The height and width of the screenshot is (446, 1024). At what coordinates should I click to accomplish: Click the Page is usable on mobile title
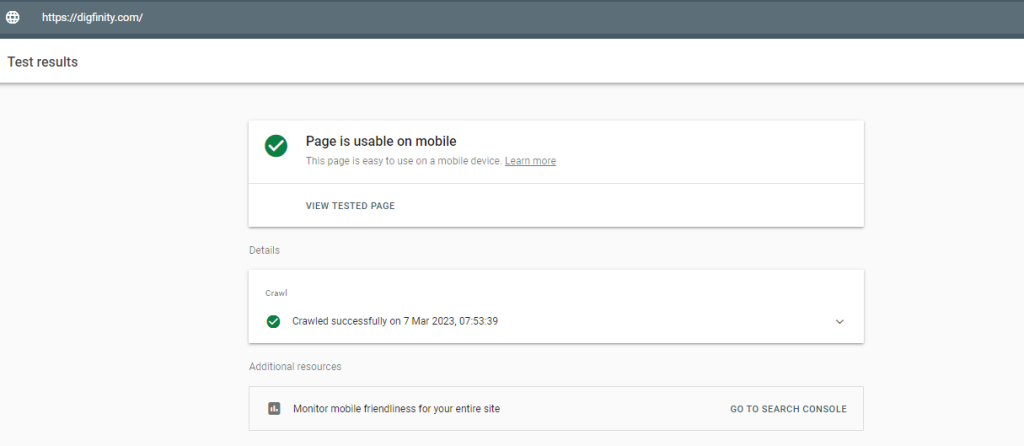tap(381, 141)
